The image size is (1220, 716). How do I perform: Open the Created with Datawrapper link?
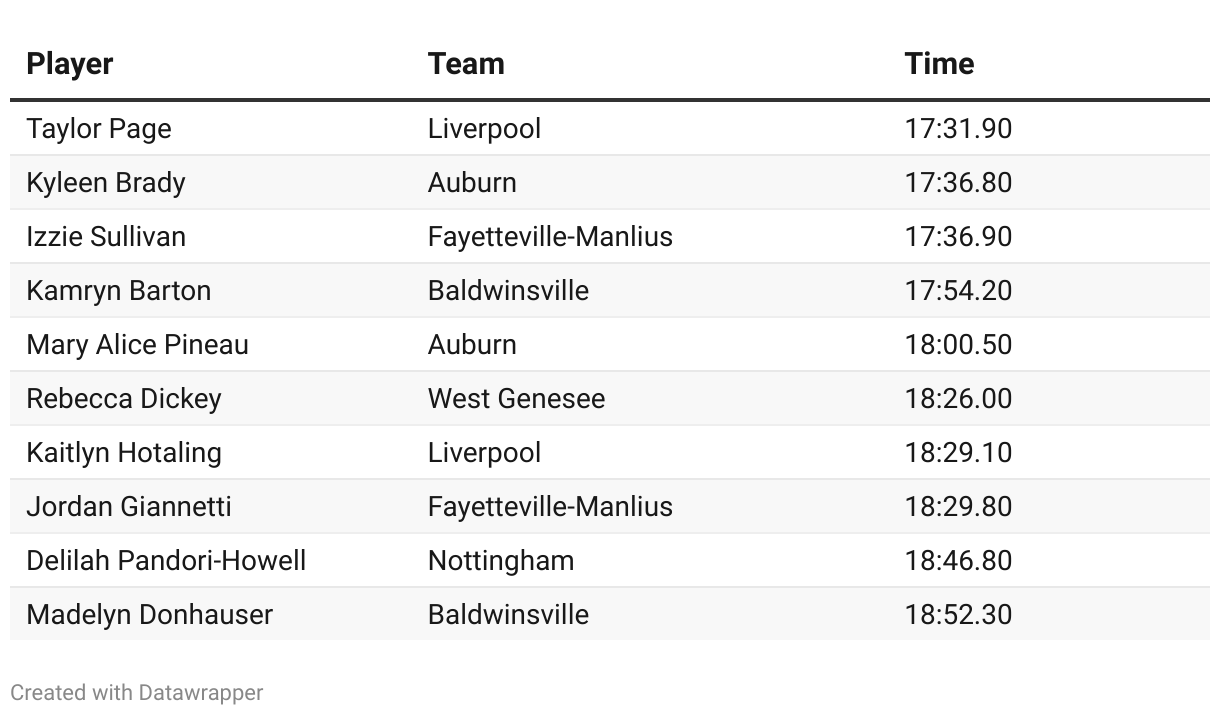(137, 692)
